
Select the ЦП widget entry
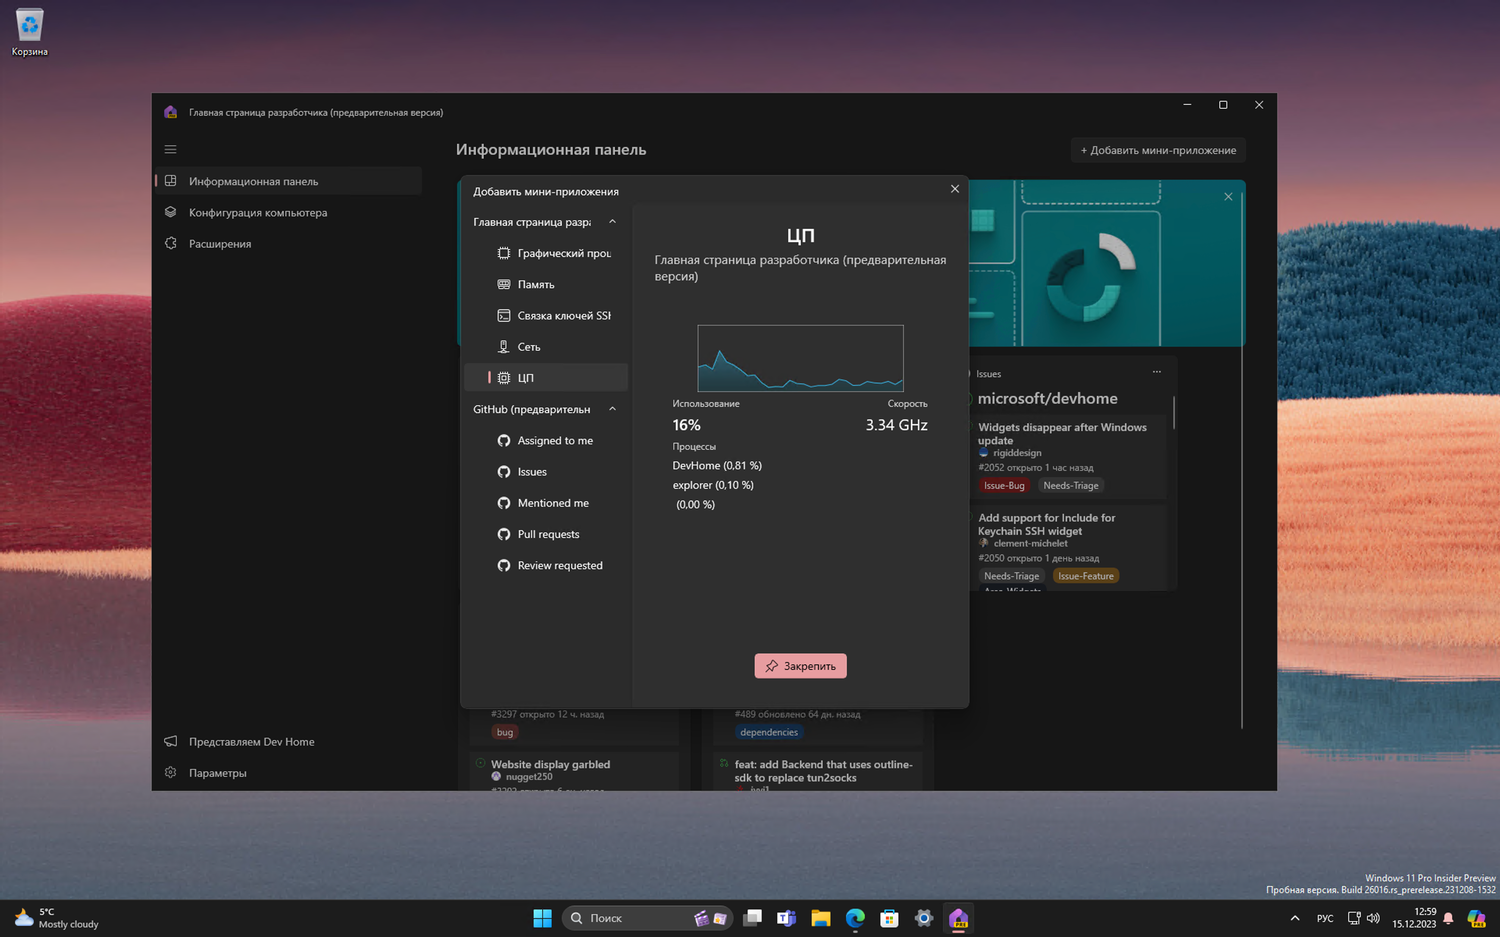coord(546,377)
